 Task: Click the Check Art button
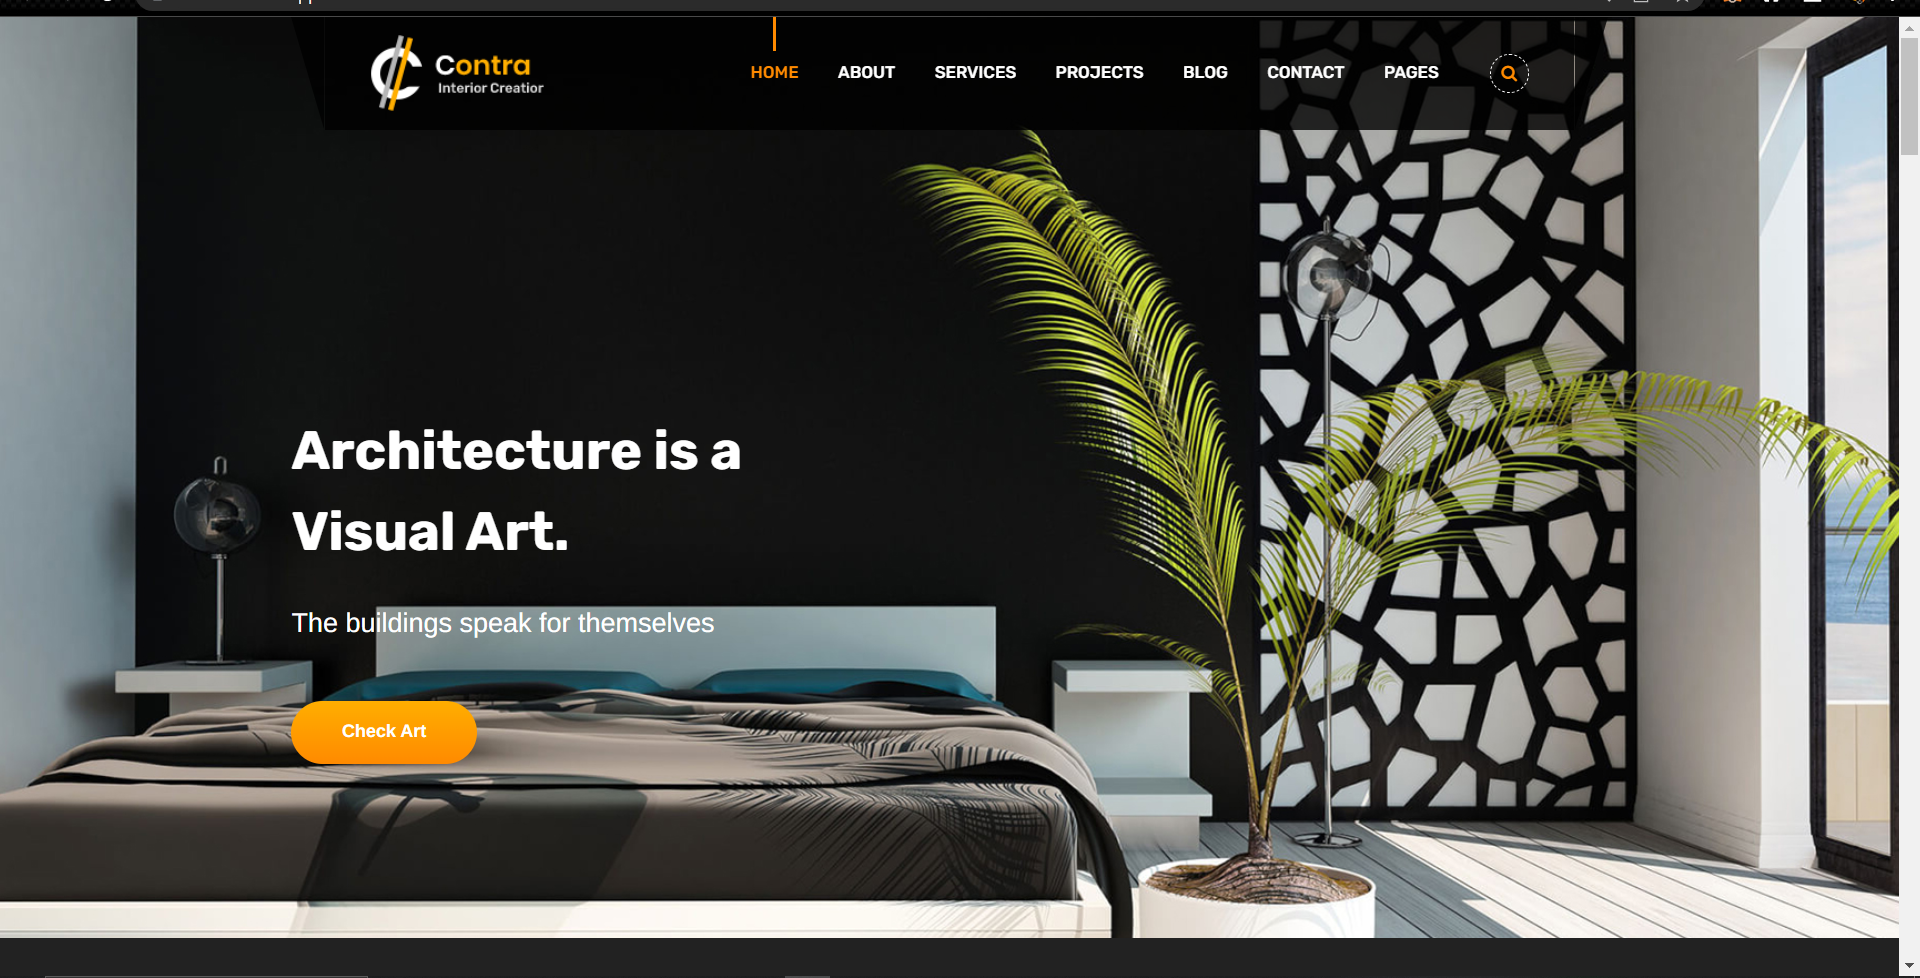coord(384,732)
